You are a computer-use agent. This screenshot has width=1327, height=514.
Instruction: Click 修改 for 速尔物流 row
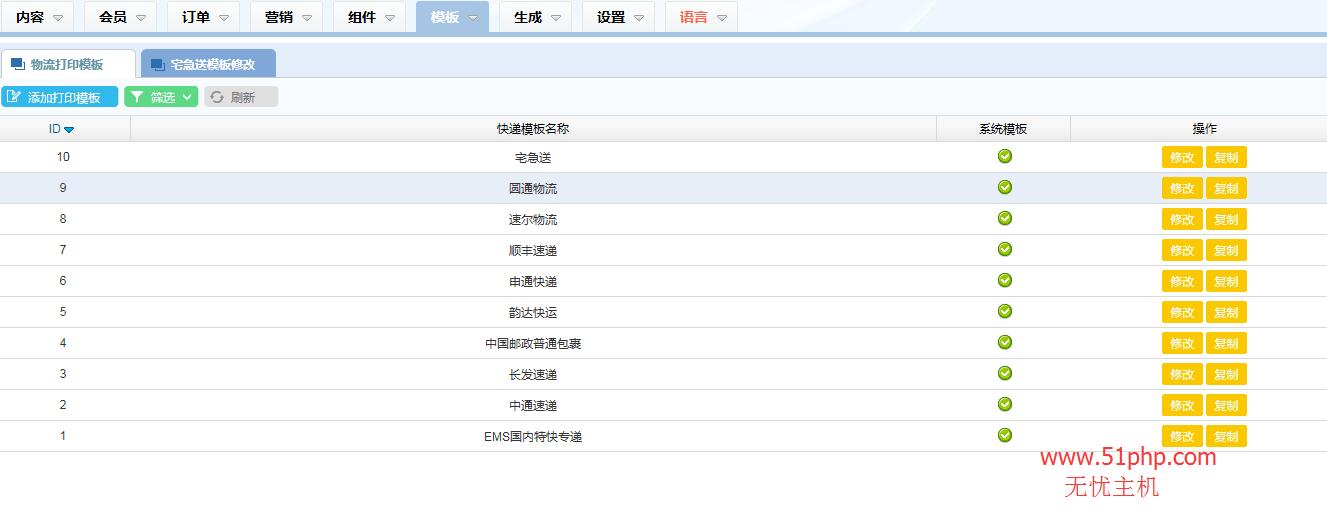(x=1182, y=219)
